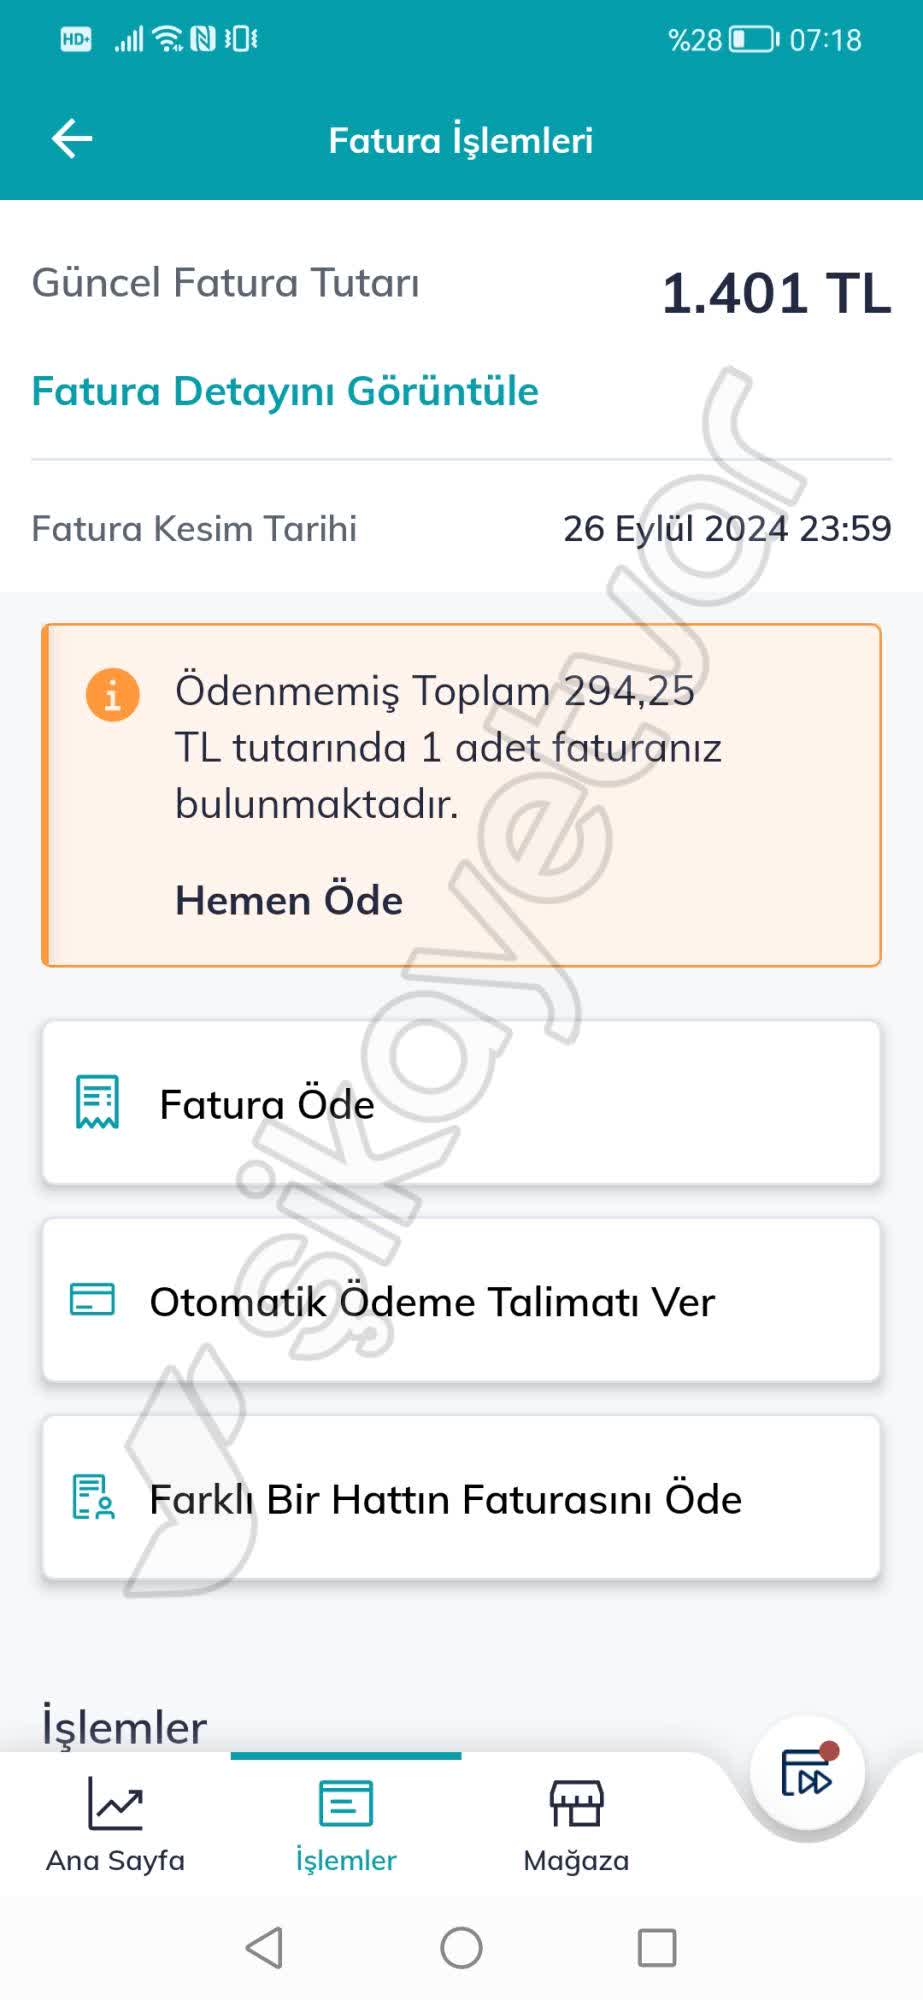Screen dimensions: 923x2000
Task: Open Fatura Detayını Görüntüle link
Action: [285, 391]
